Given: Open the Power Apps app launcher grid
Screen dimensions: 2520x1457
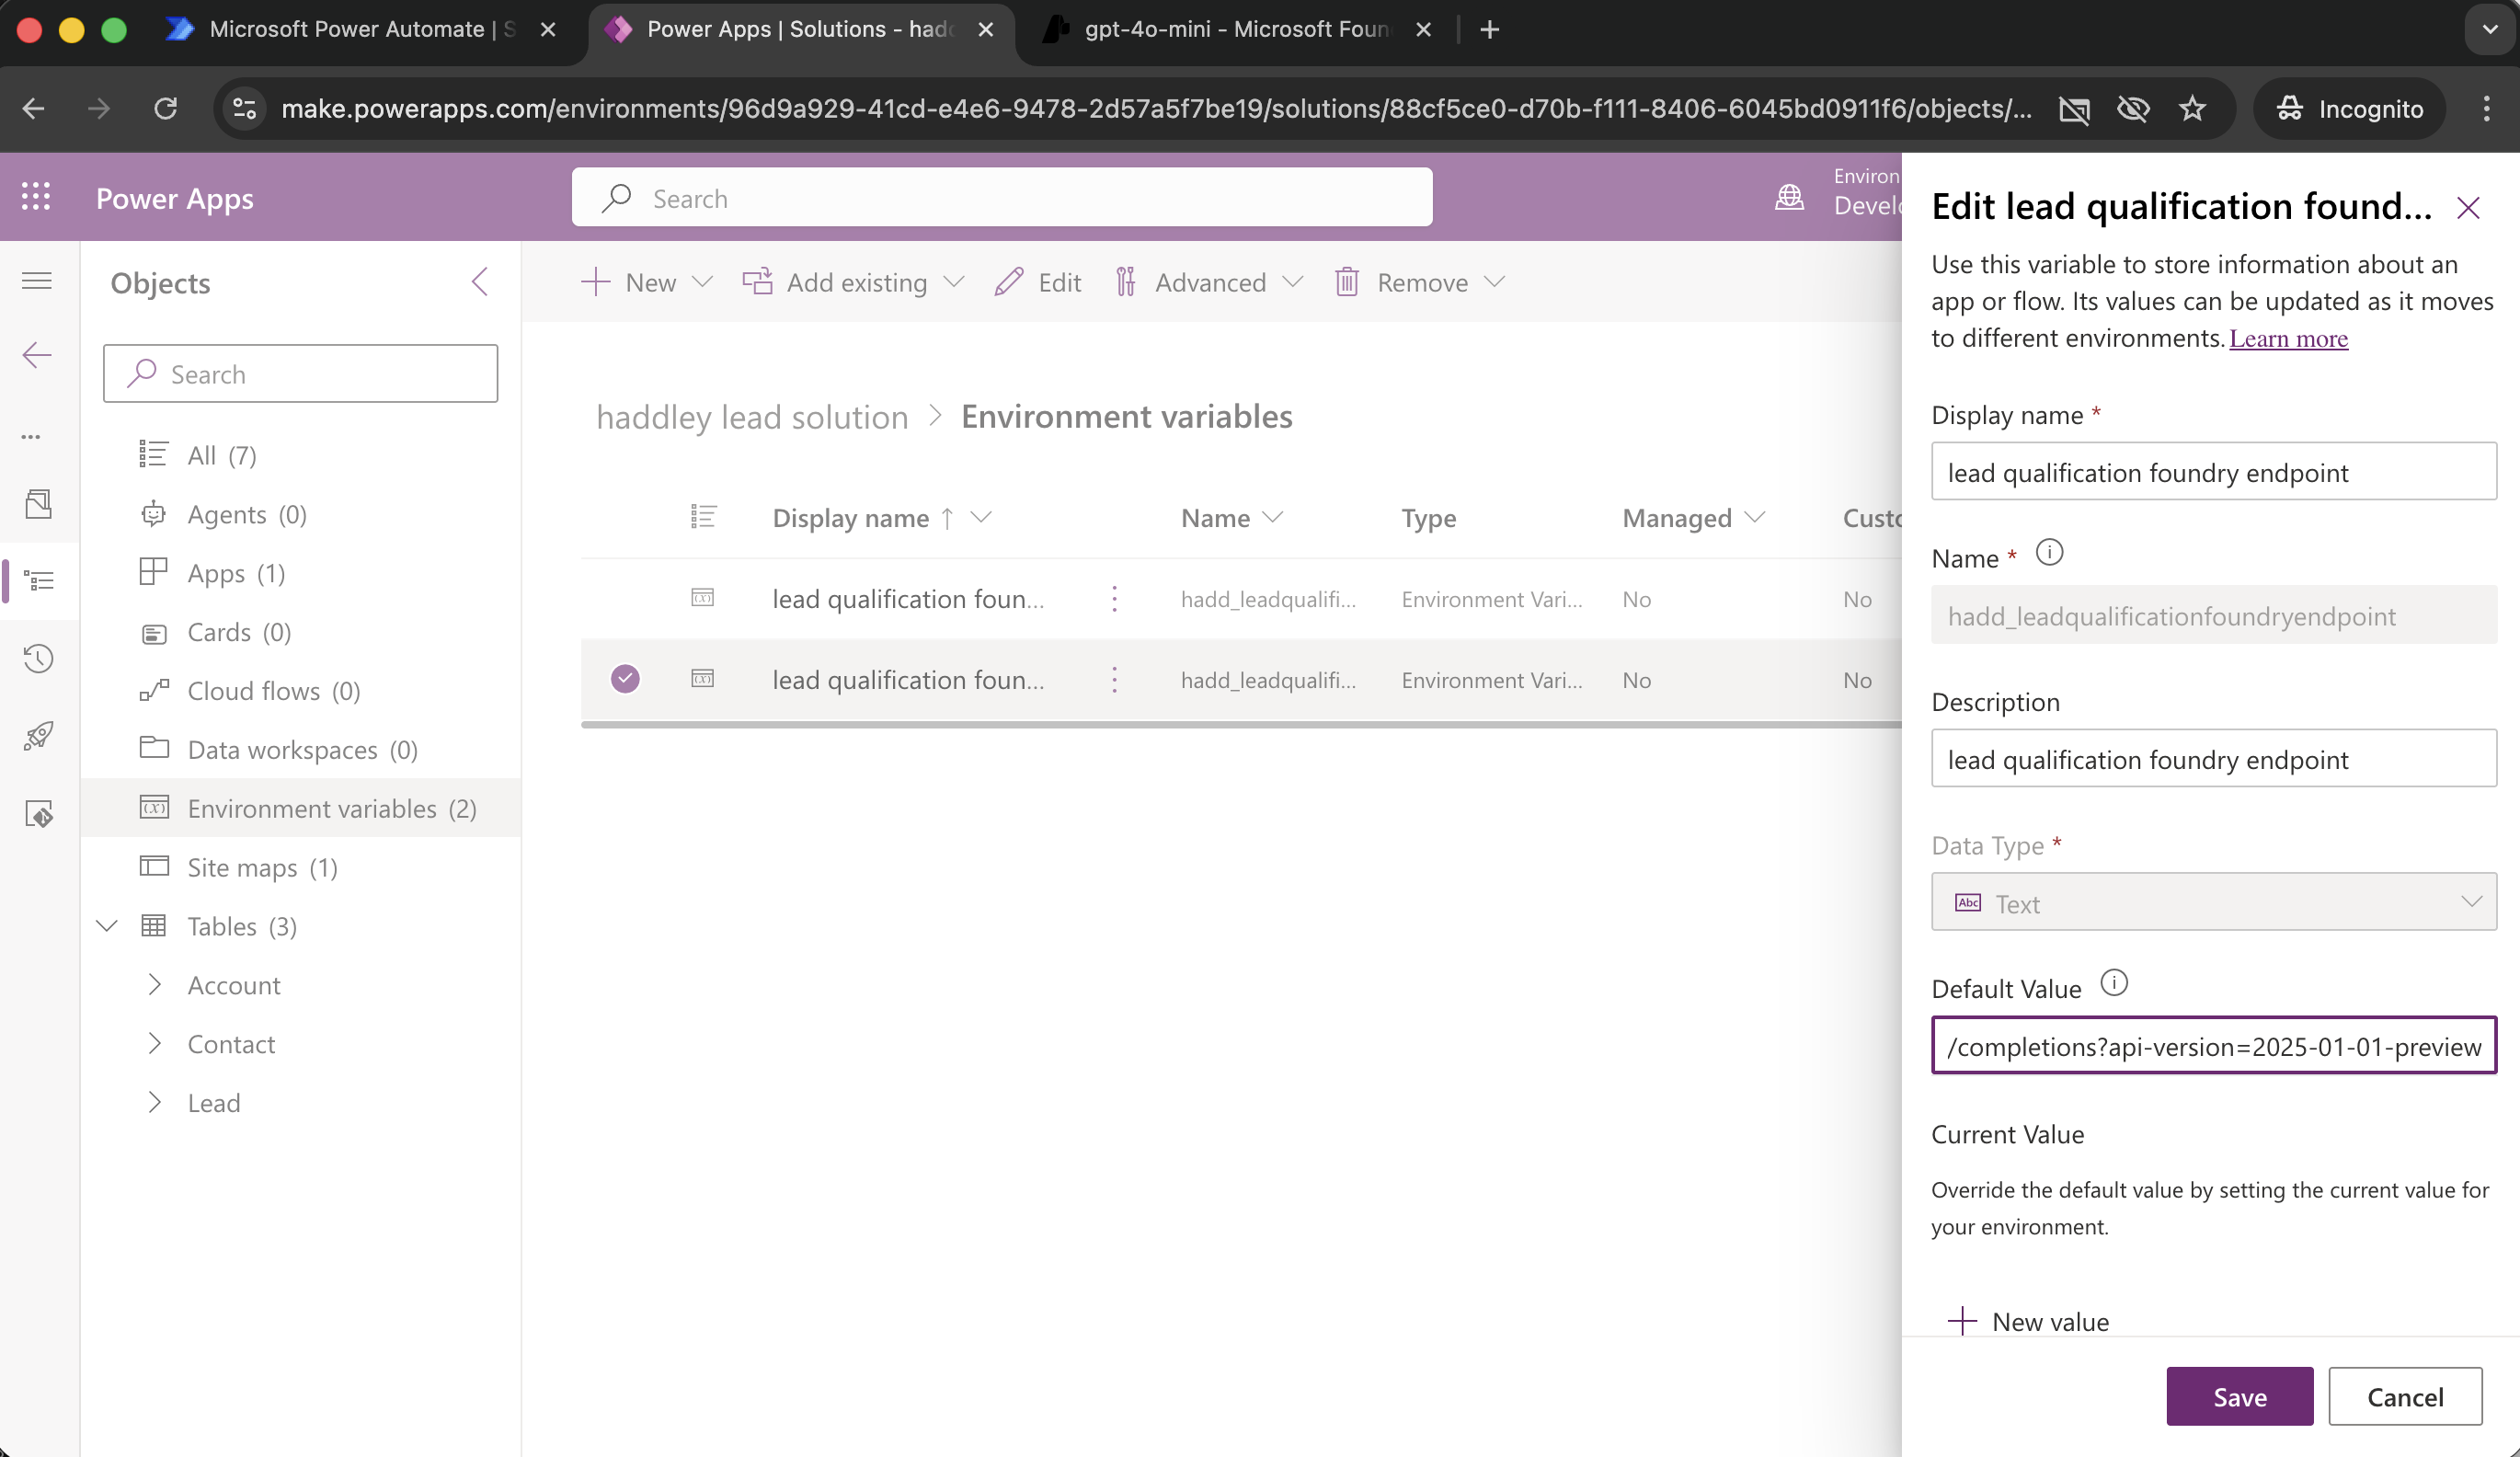Looking at the screenshot, I should point(36,196).
